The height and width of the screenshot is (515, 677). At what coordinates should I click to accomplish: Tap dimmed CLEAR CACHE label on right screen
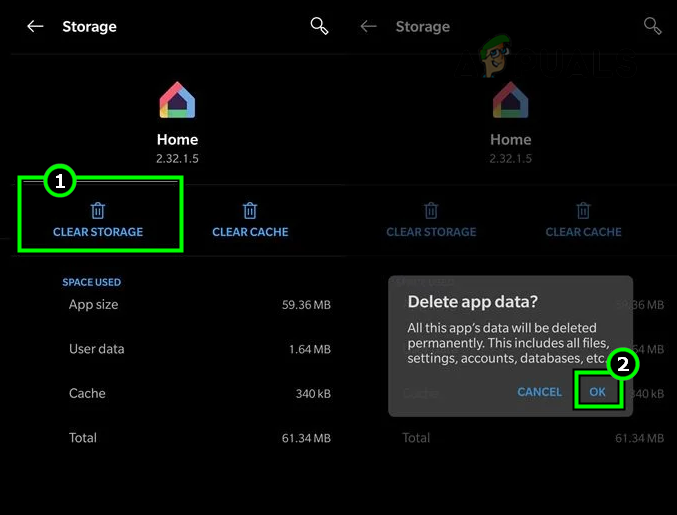click(583, 232)
